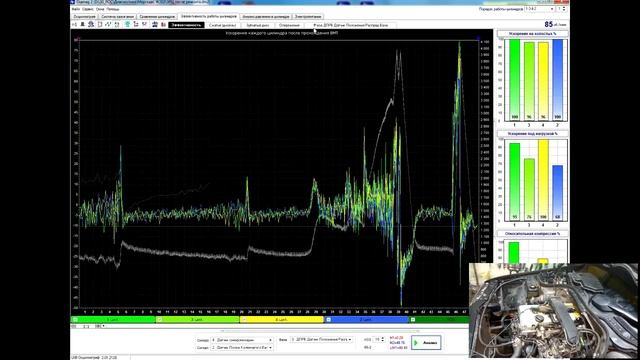Click the small waveform icon before the dark blue icon

pyautogui.click(x=144, y=25)
